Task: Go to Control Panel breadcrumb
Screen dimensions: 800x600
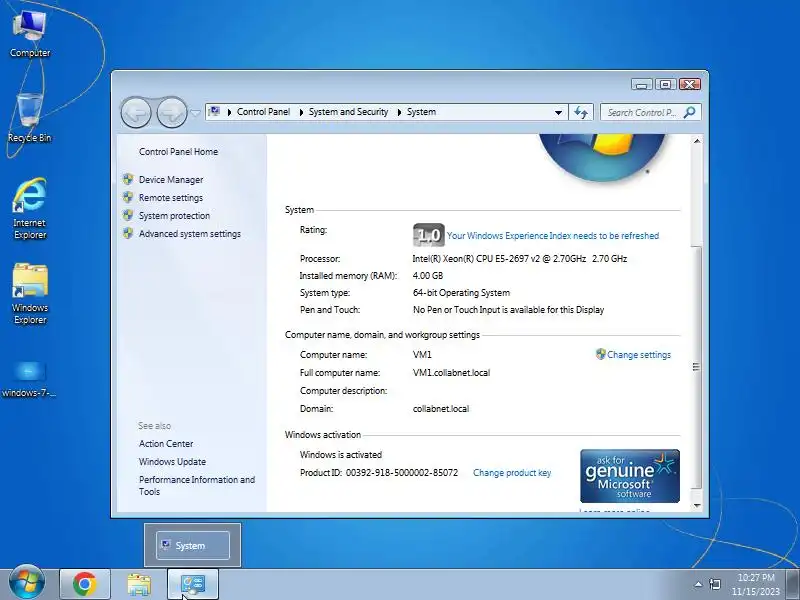Action: 263,112
